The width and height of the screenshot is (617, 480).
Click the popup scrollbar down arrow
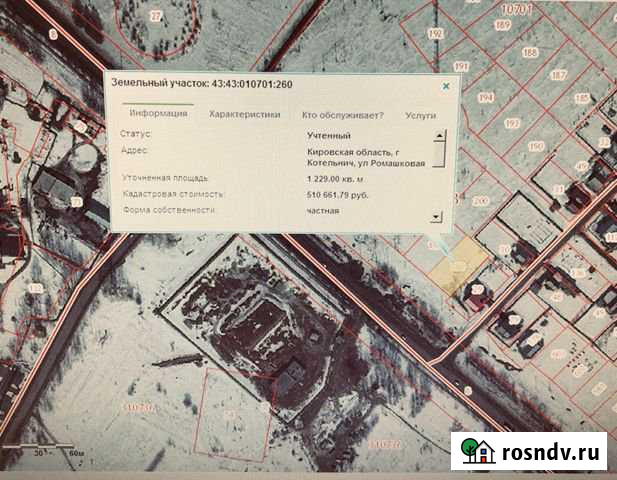point(436,215)
